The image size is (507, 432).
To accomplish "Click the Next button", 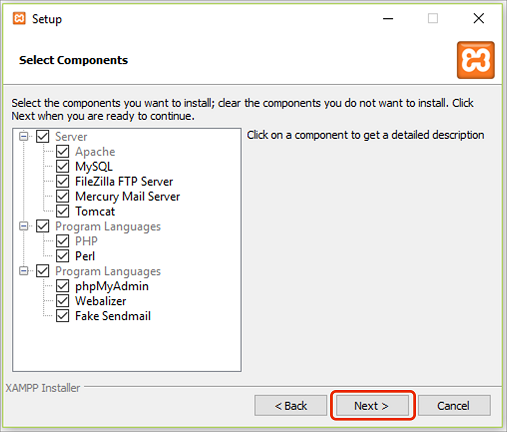I will 372,406.
